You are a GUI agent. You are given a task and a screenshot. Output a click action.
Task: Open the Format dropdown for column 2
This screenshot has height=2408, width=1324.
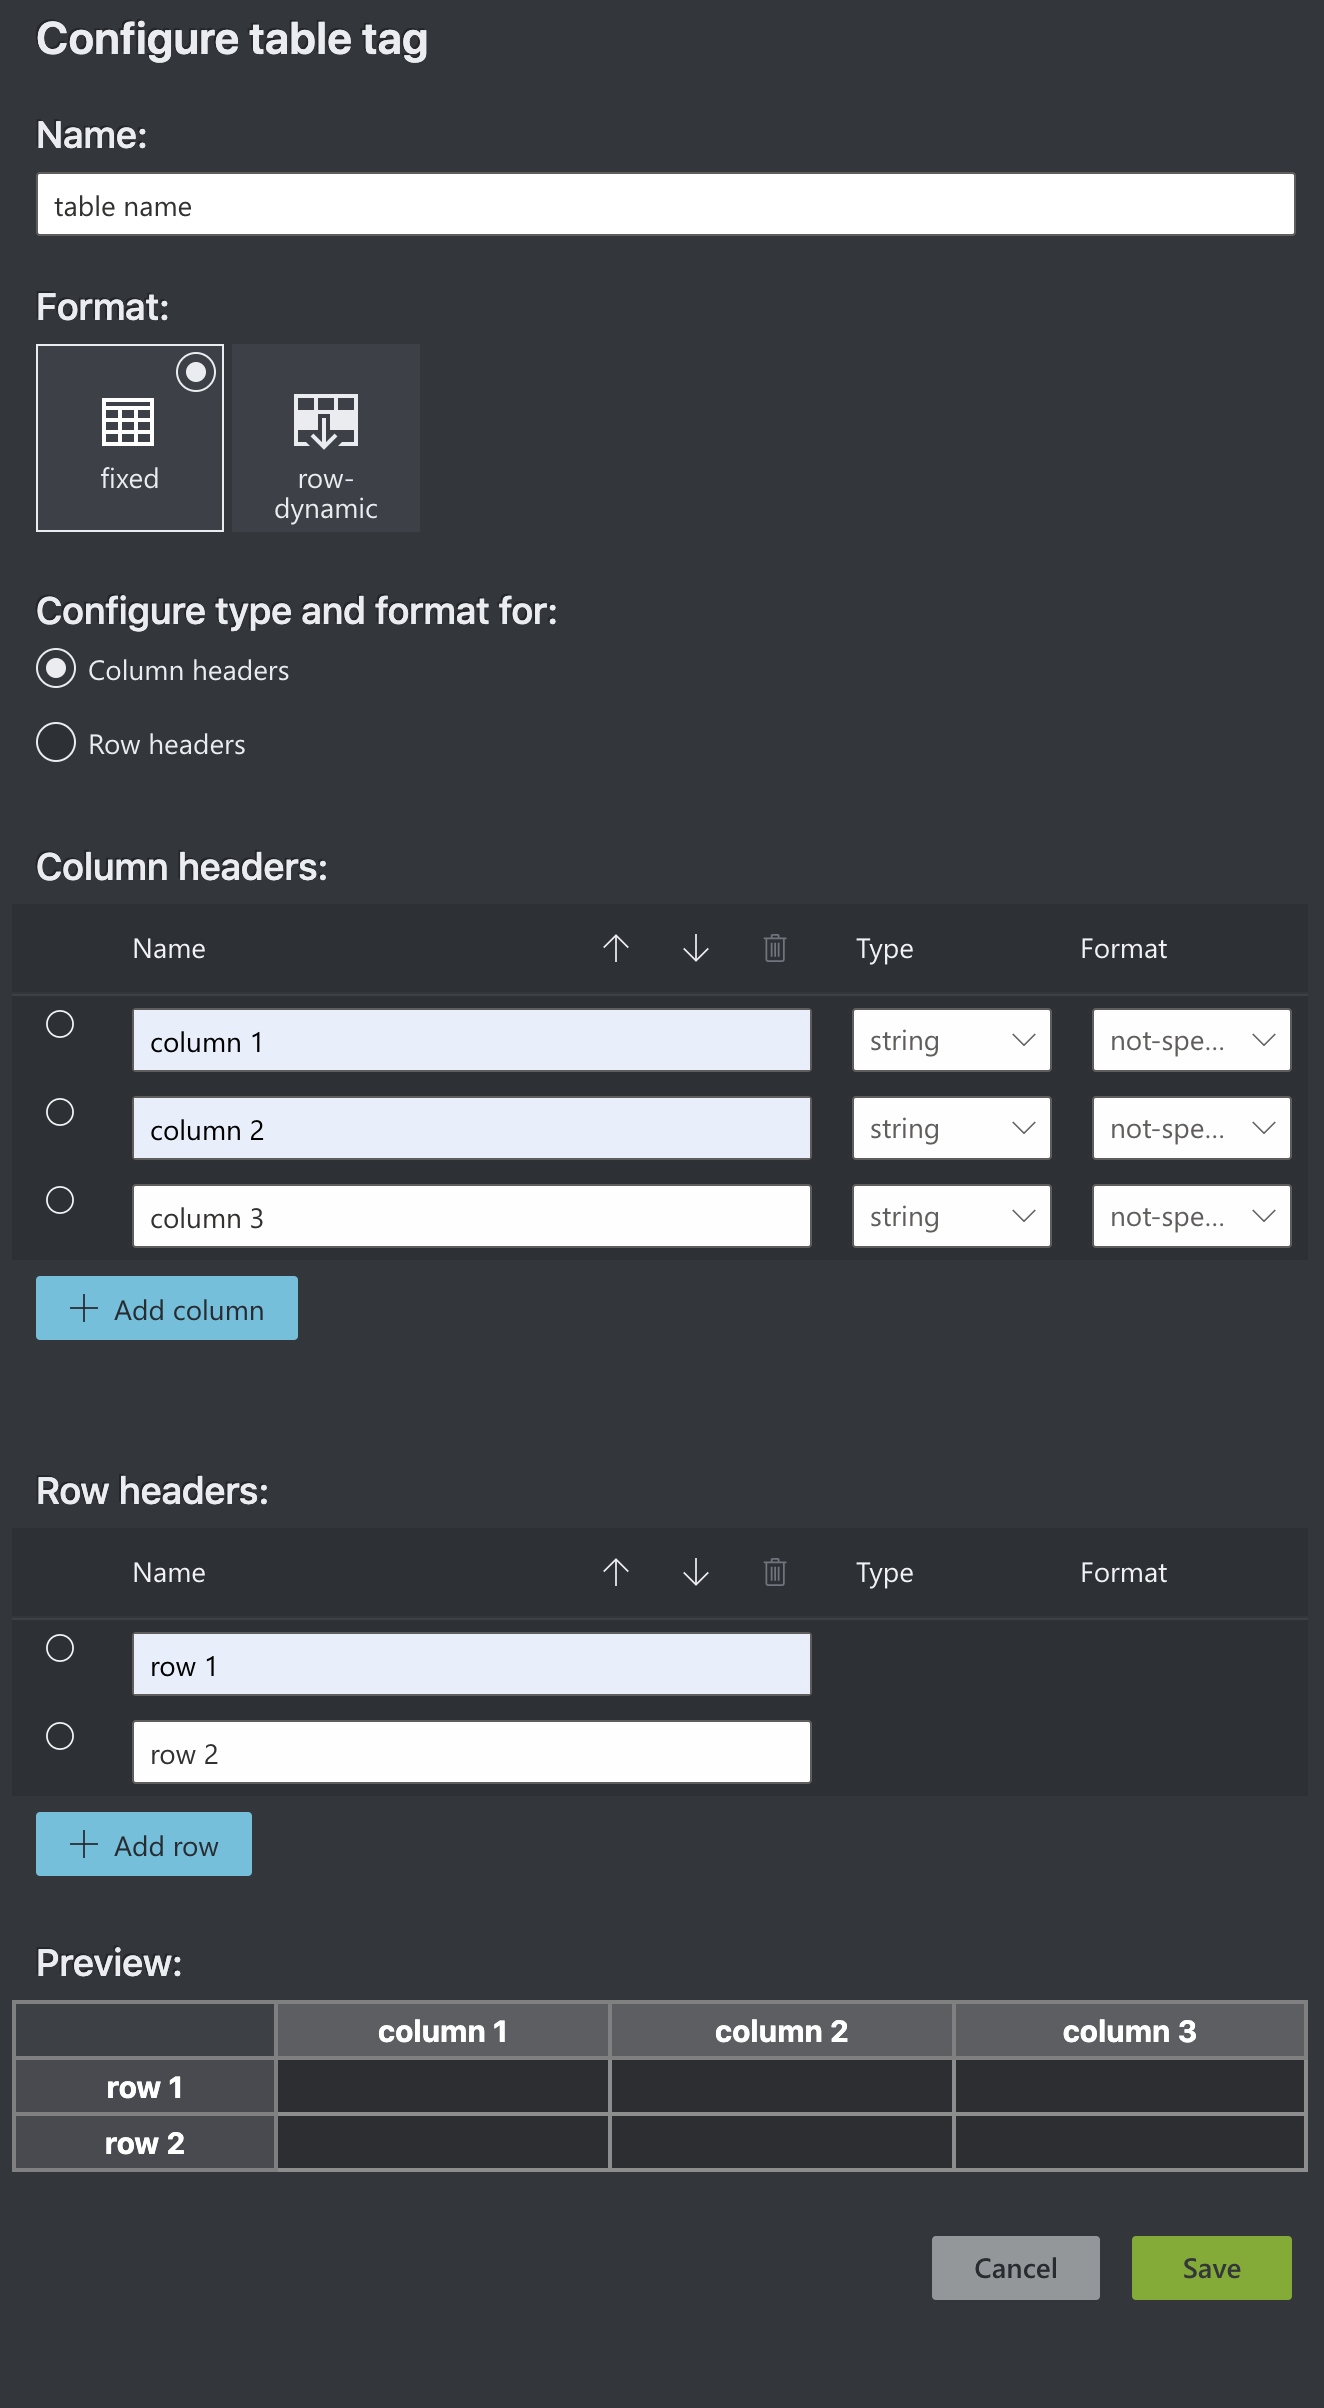point(1190,1128)
